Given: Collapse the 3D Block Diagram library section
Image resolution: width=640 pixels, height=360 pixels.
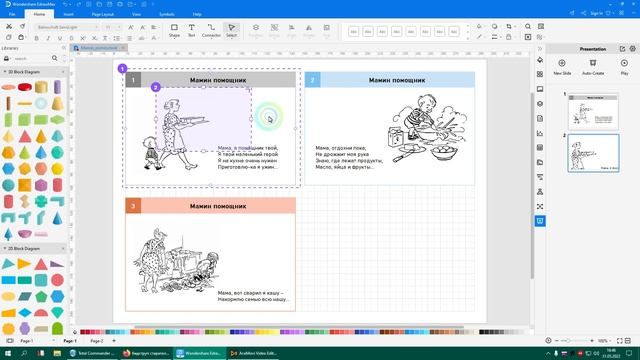Looking at the screenshot, I should click(x=5, y=72).
